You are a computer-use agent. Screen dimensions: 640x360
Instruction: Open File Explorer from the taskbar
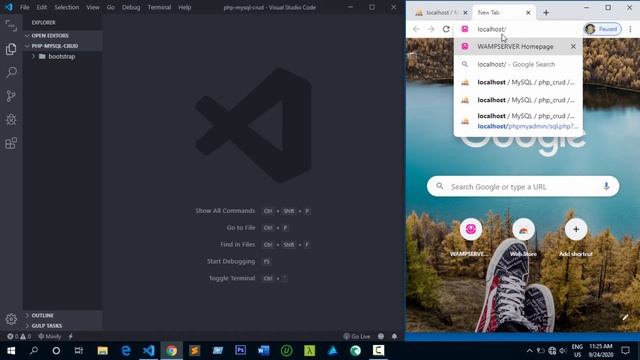point(102,351)
